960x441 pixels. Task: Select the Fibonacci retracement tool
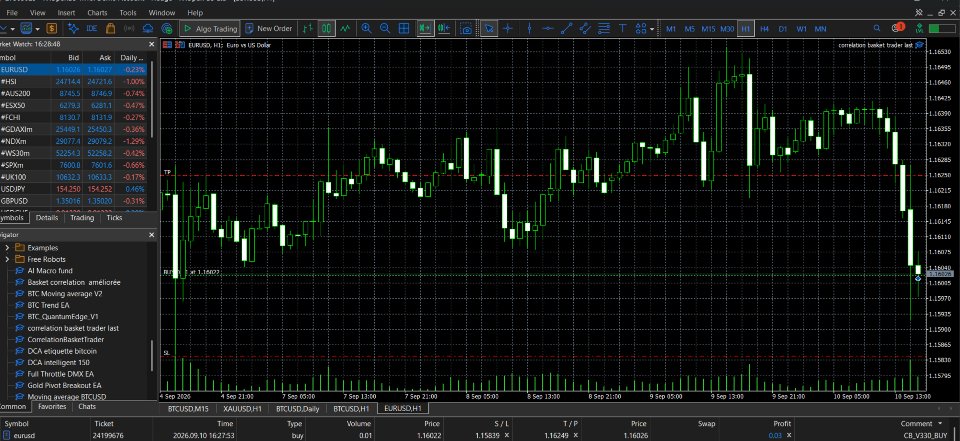(604, 28)
